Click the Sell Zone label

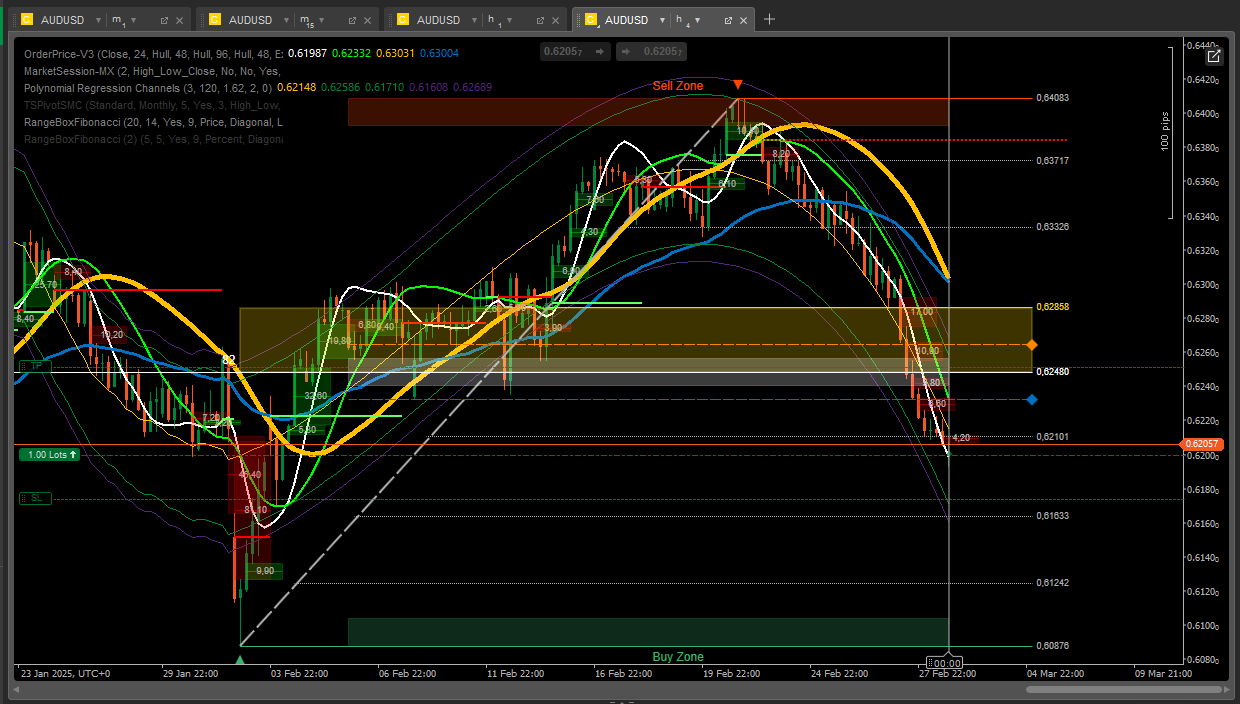(x=678, y=86)
